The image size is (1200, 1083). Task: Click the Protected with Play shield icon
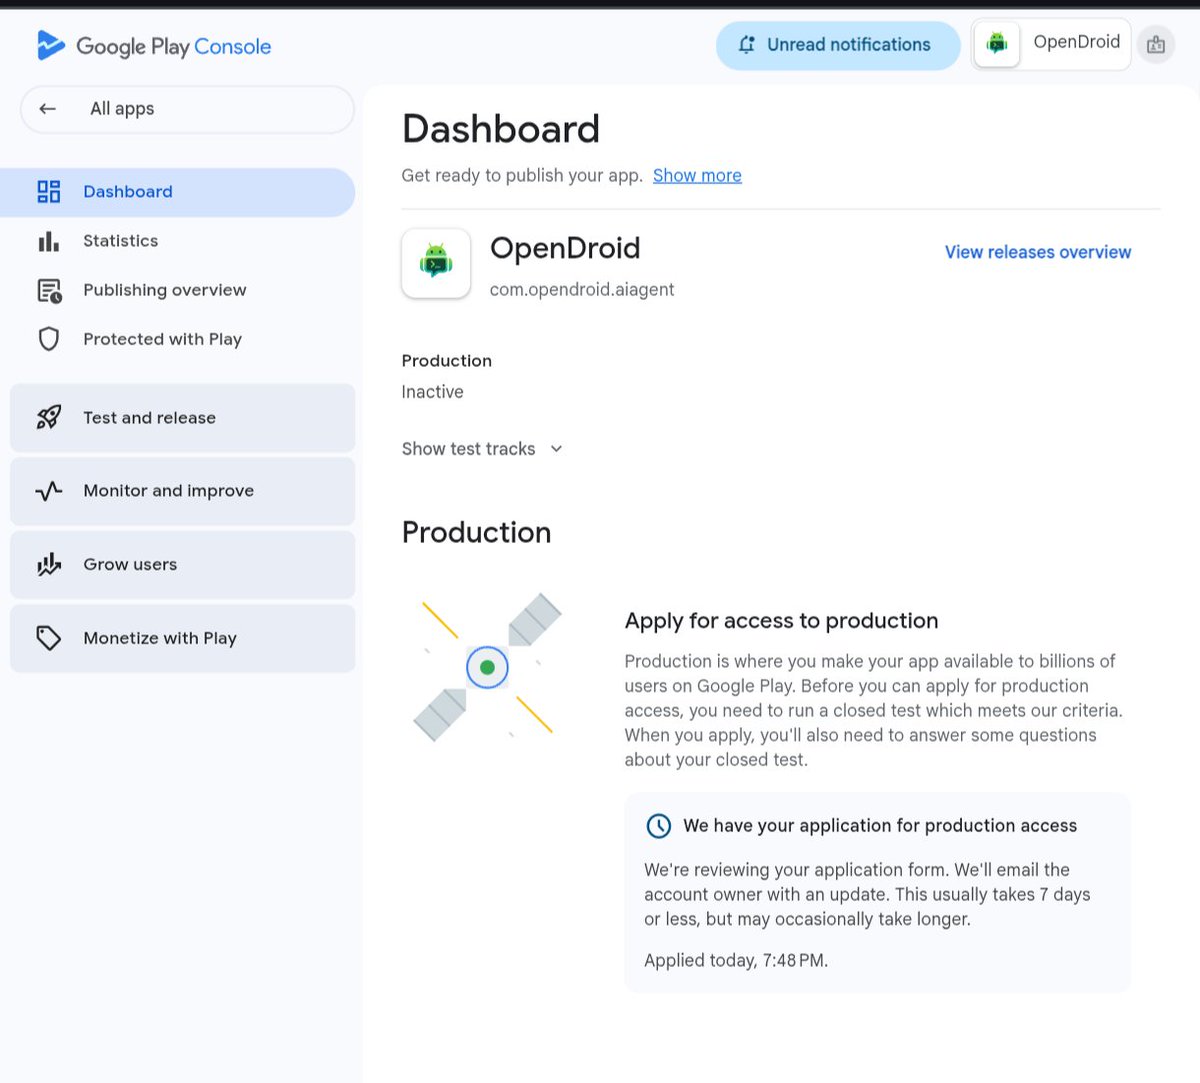click(x=49, y=339)
